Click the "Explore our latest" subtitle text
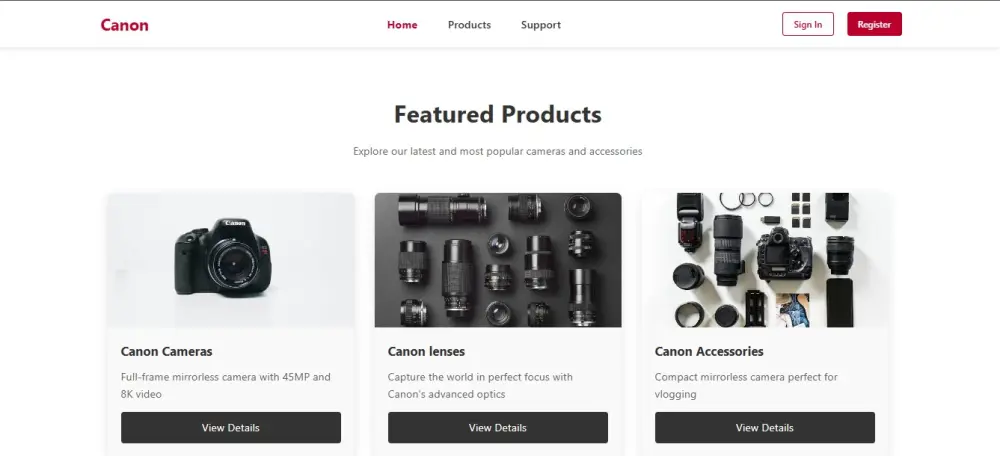The image size is (1000, 456). tap(498, 152)
